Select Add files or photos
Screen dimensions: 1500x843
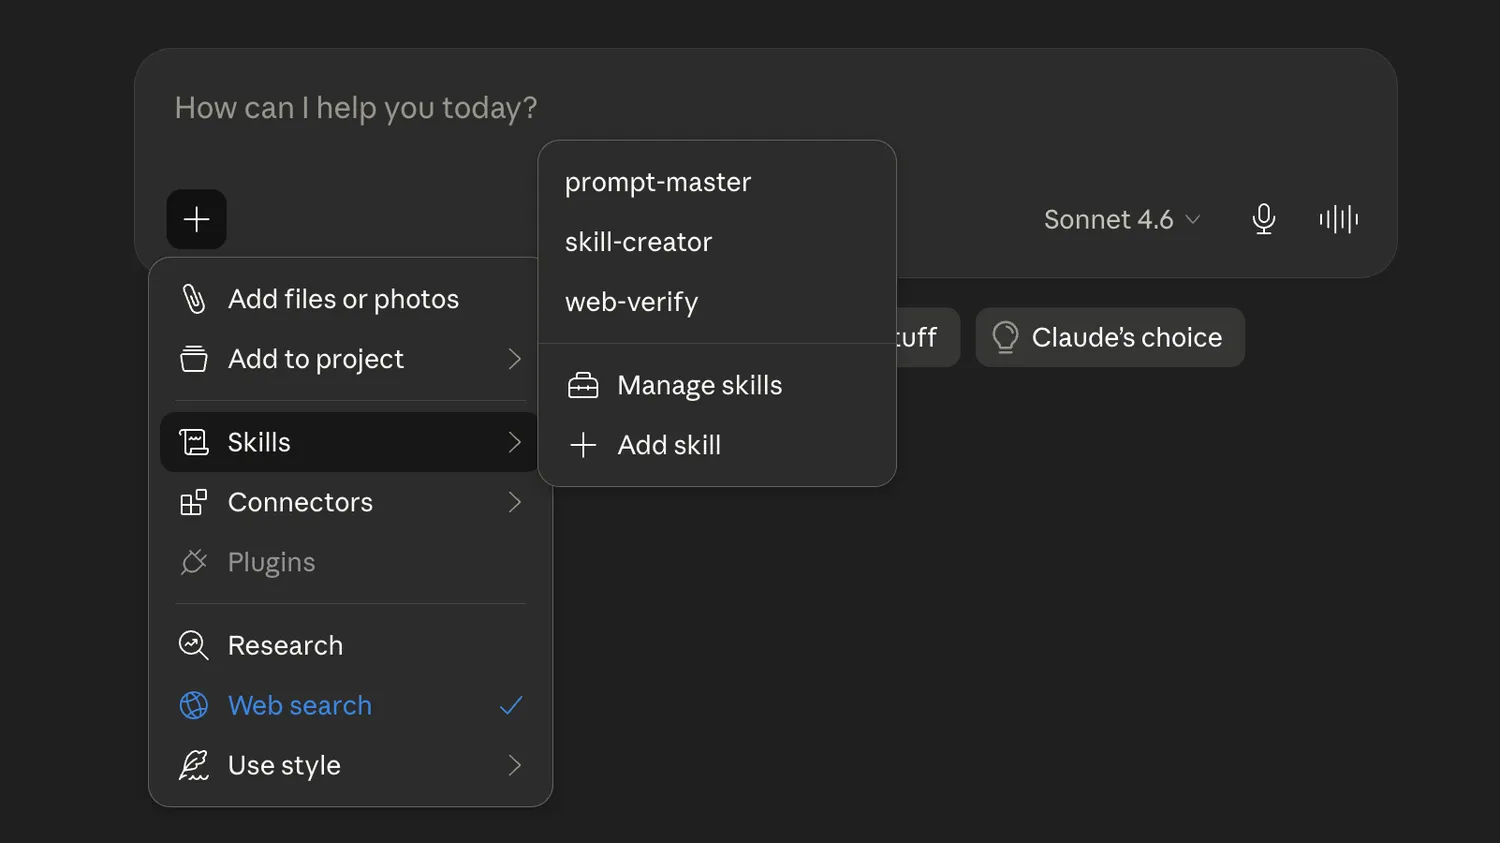(x=350, y=299)
